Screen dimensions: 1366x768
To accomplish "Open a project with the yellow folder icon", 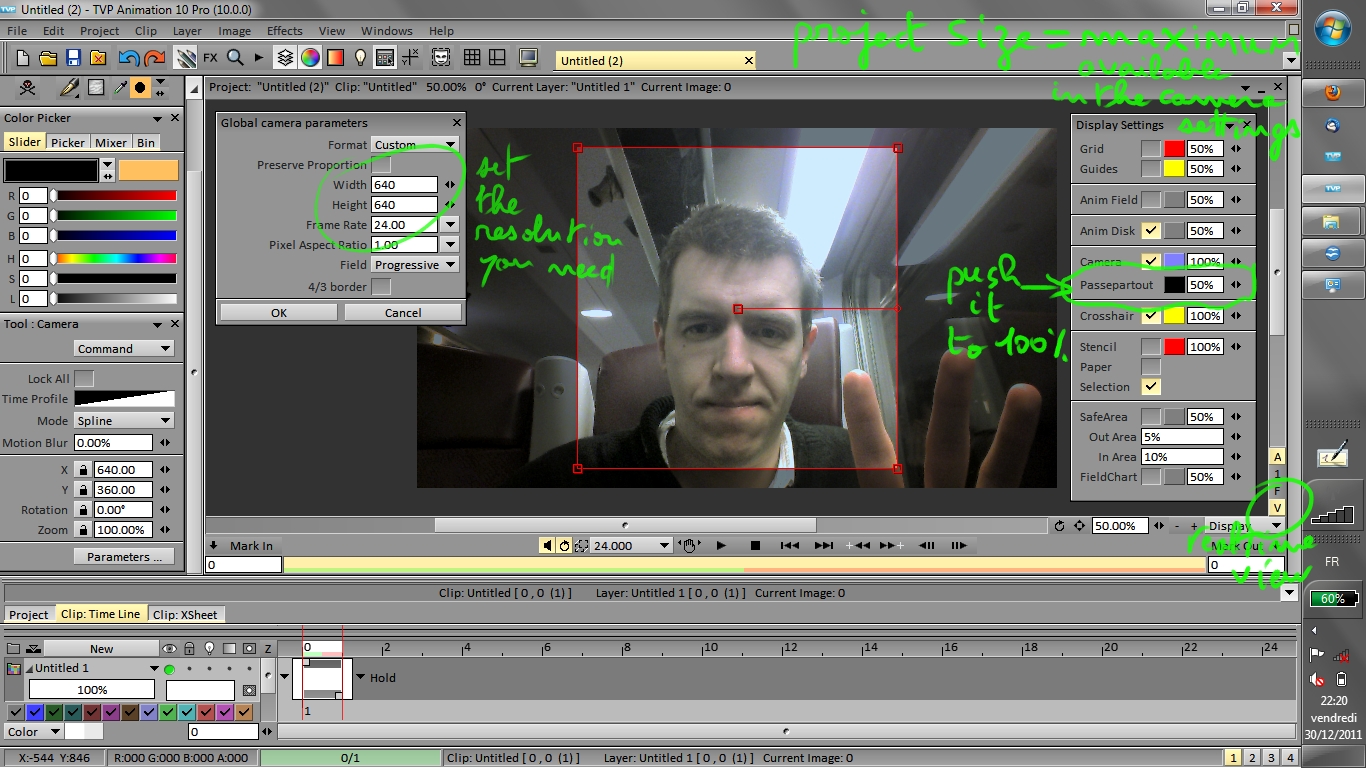I will tap(47, 58).
